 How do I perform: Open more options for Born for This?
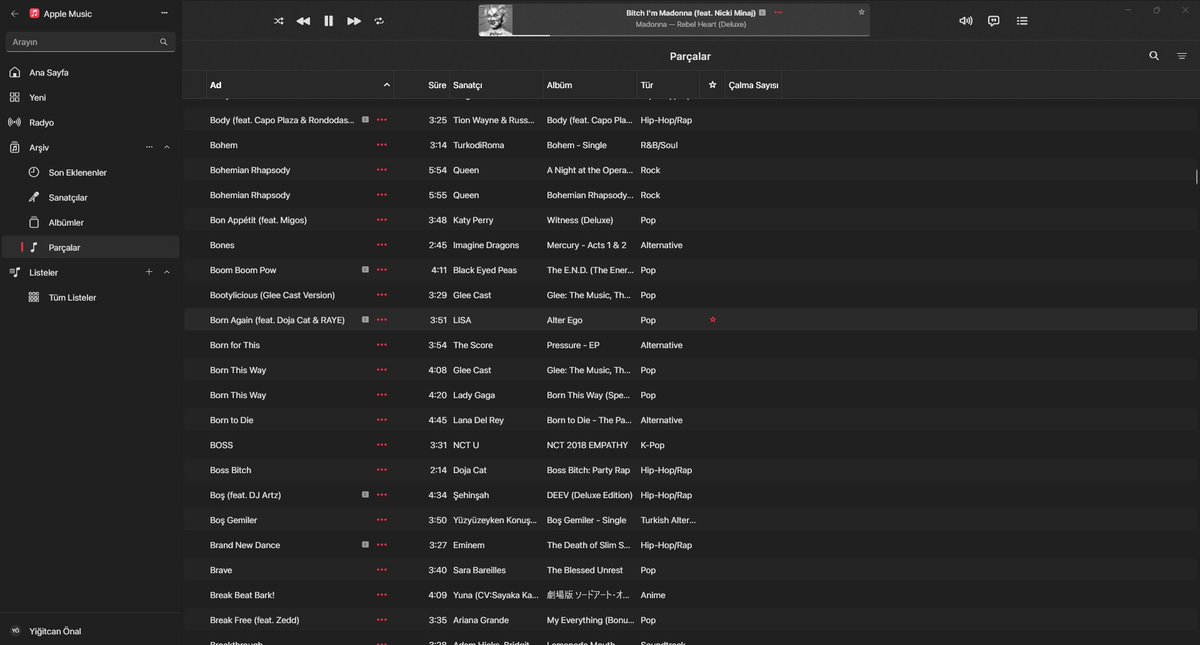pyautogui.click(x=381, y=345)
